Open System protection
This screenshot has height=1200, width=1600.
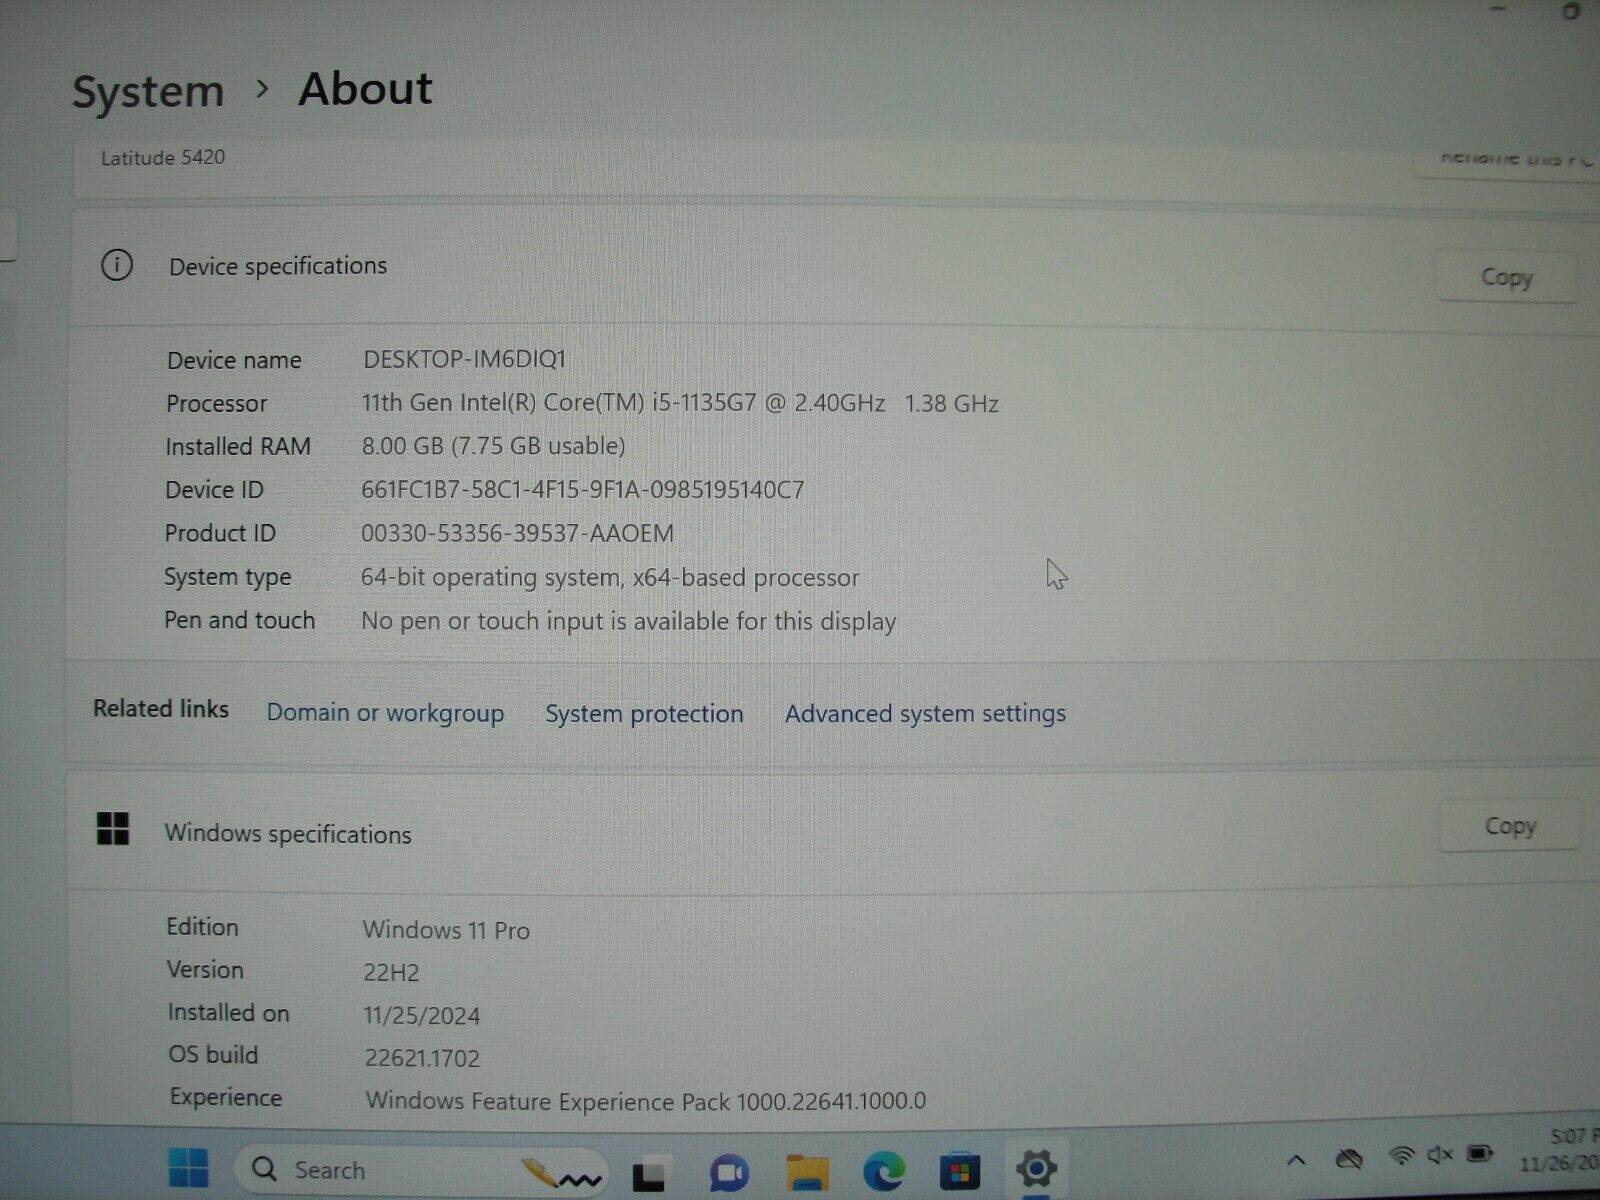click(x=643, y=713)
